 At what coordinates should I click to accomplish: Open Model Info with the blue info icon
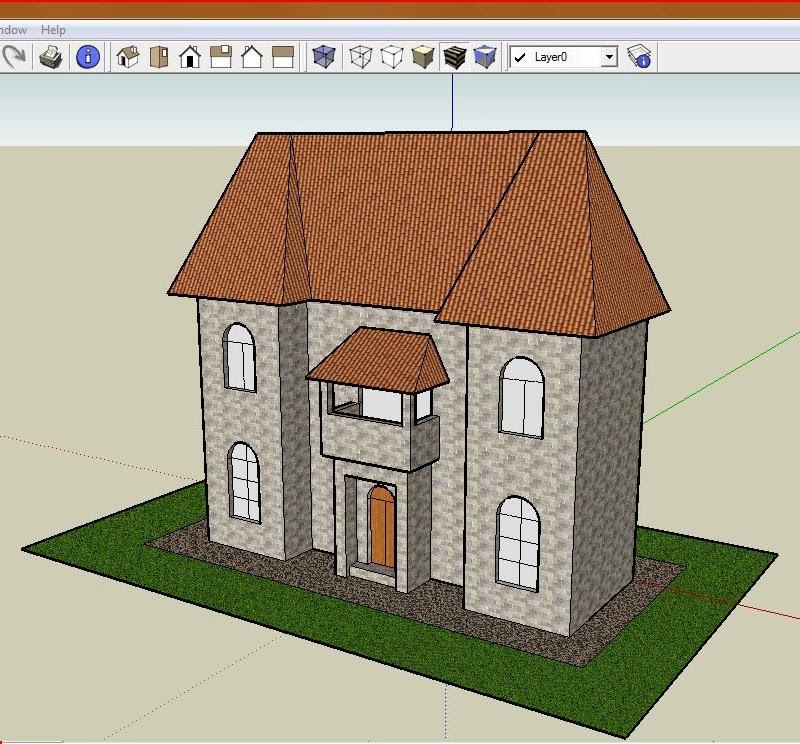pos(88,56)
